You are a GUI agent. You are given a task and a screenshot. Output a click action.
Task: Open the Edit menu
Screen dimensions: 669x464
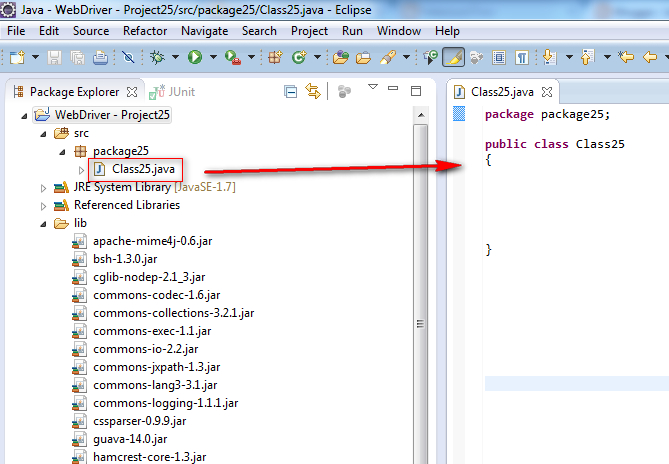[x=49, y=31]
